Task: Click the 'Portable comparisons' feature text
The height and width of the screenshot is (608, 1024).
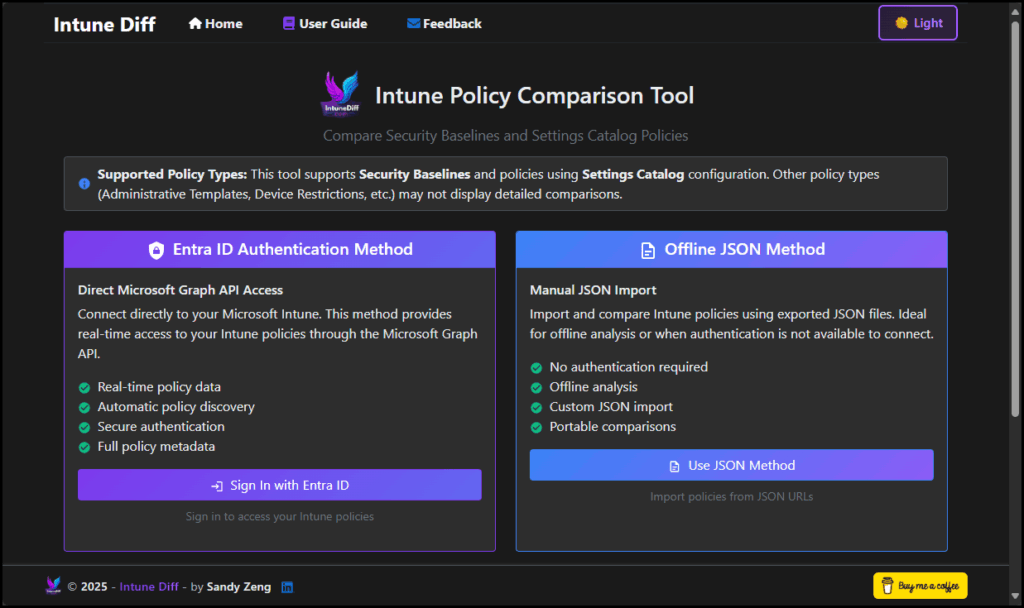Action: tap(613, 426)
